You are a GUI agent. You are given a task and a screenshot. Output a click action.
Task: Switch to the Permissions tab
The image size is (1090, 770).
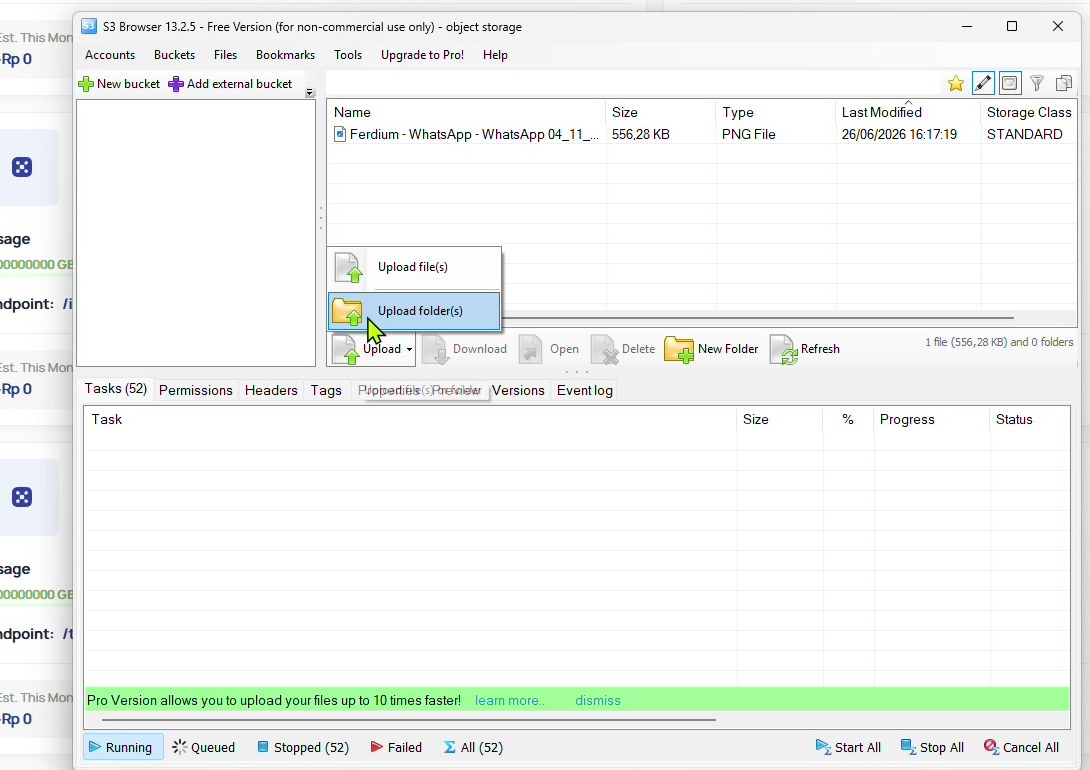195,391
